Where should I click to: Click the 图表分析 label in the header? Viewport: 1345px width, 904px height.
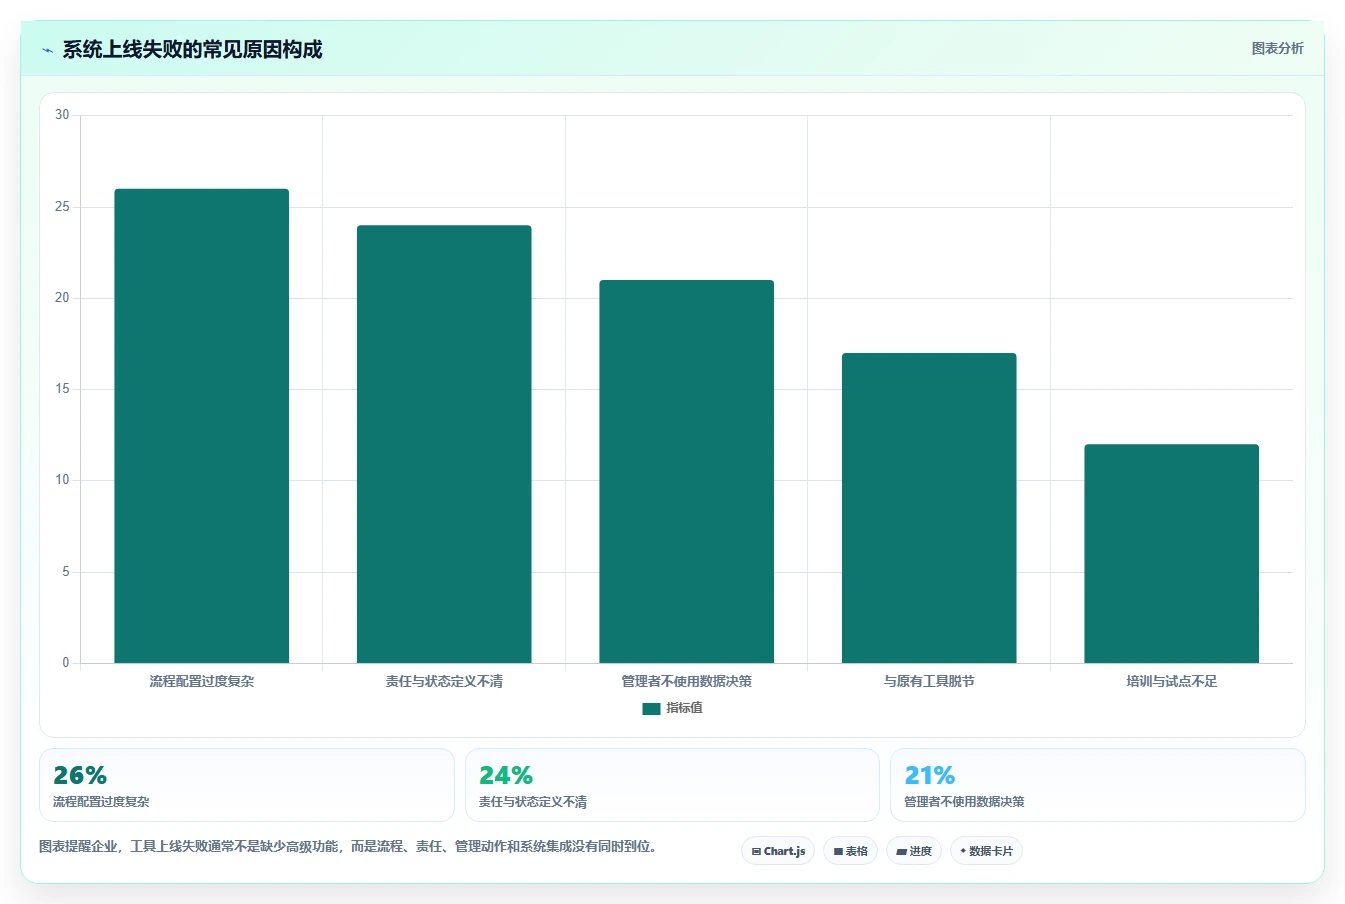coord(1277,48)
